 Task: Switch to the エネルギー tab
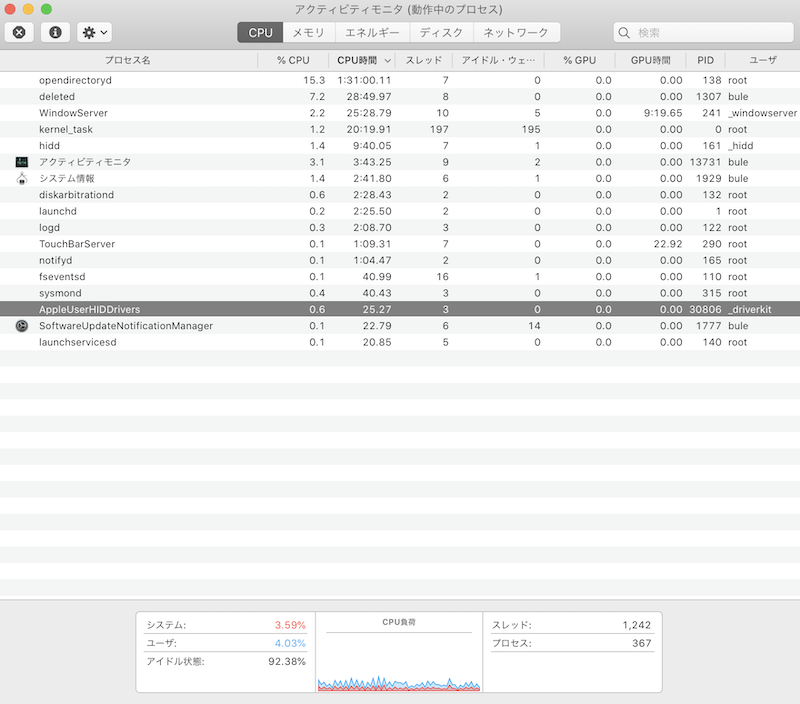click(372, 33)
